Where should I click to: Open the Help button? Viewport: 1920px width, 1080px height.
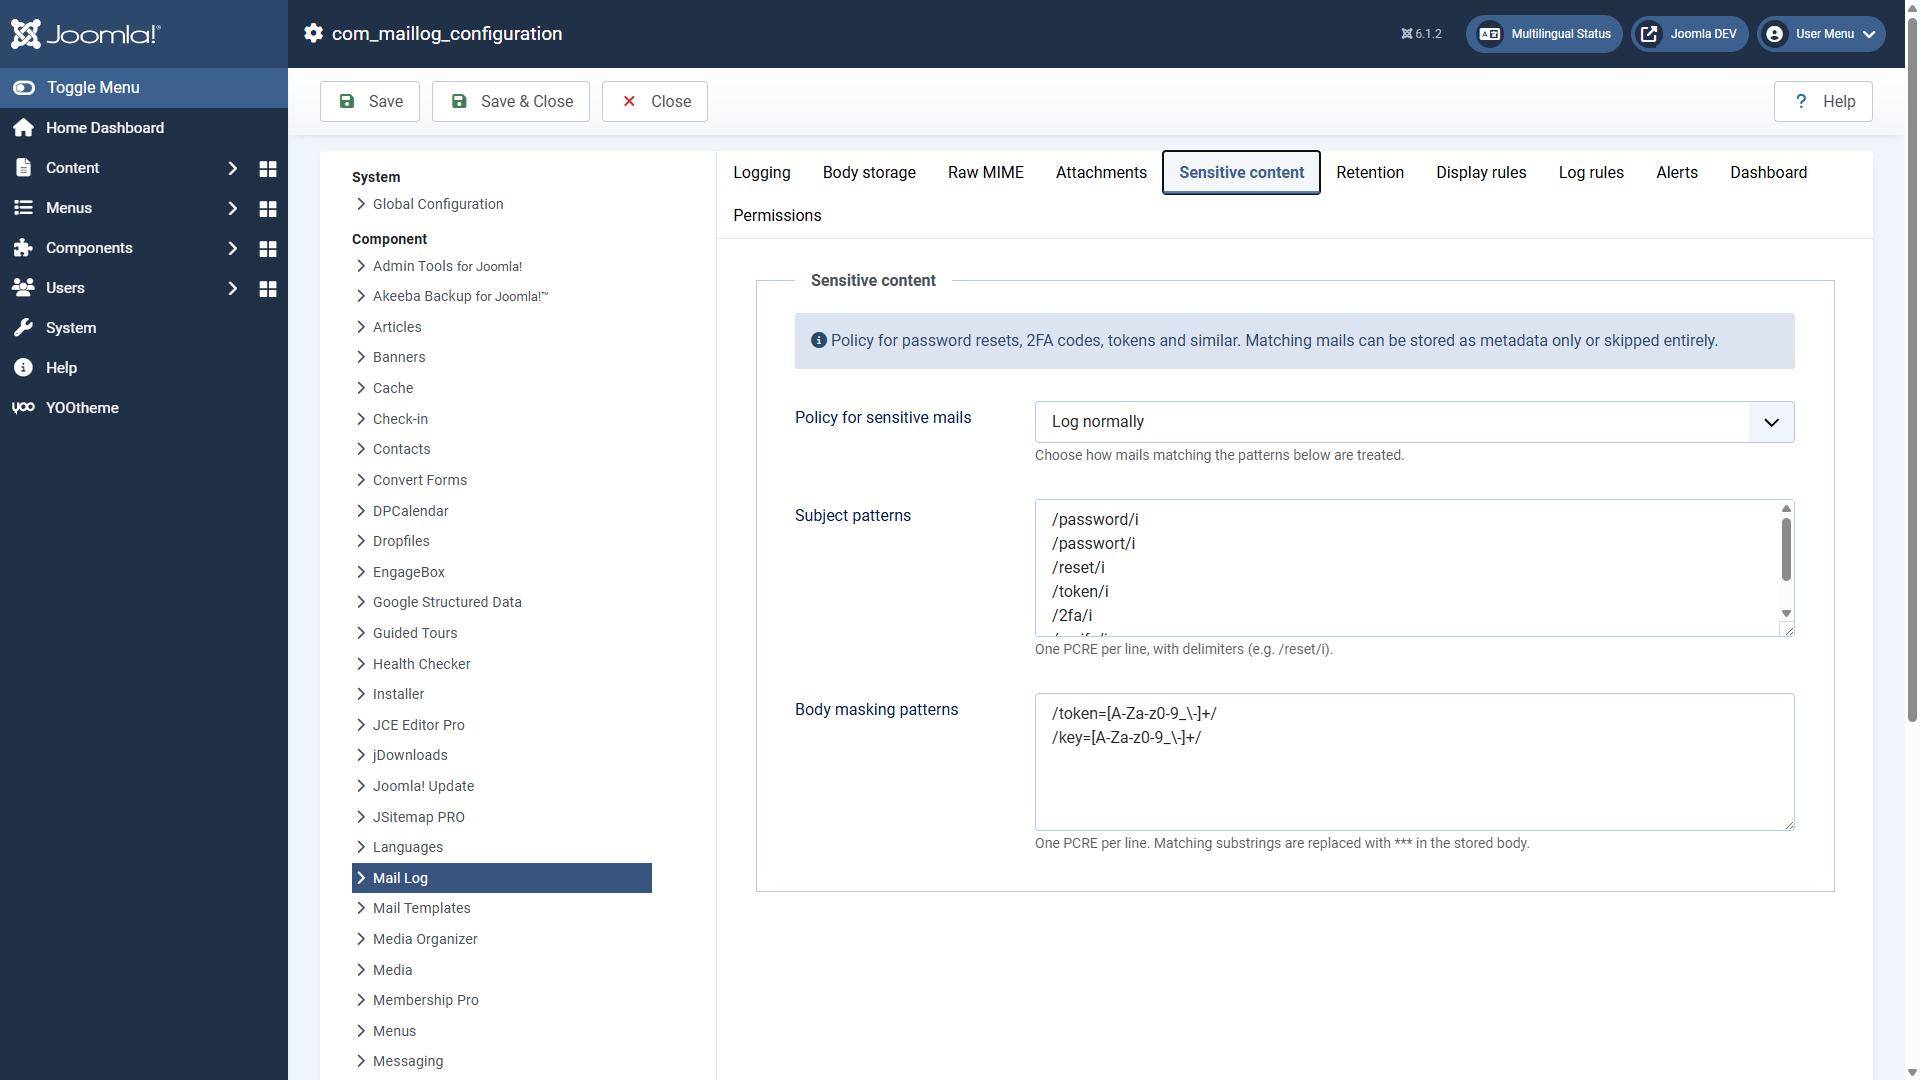(1823, 101)
